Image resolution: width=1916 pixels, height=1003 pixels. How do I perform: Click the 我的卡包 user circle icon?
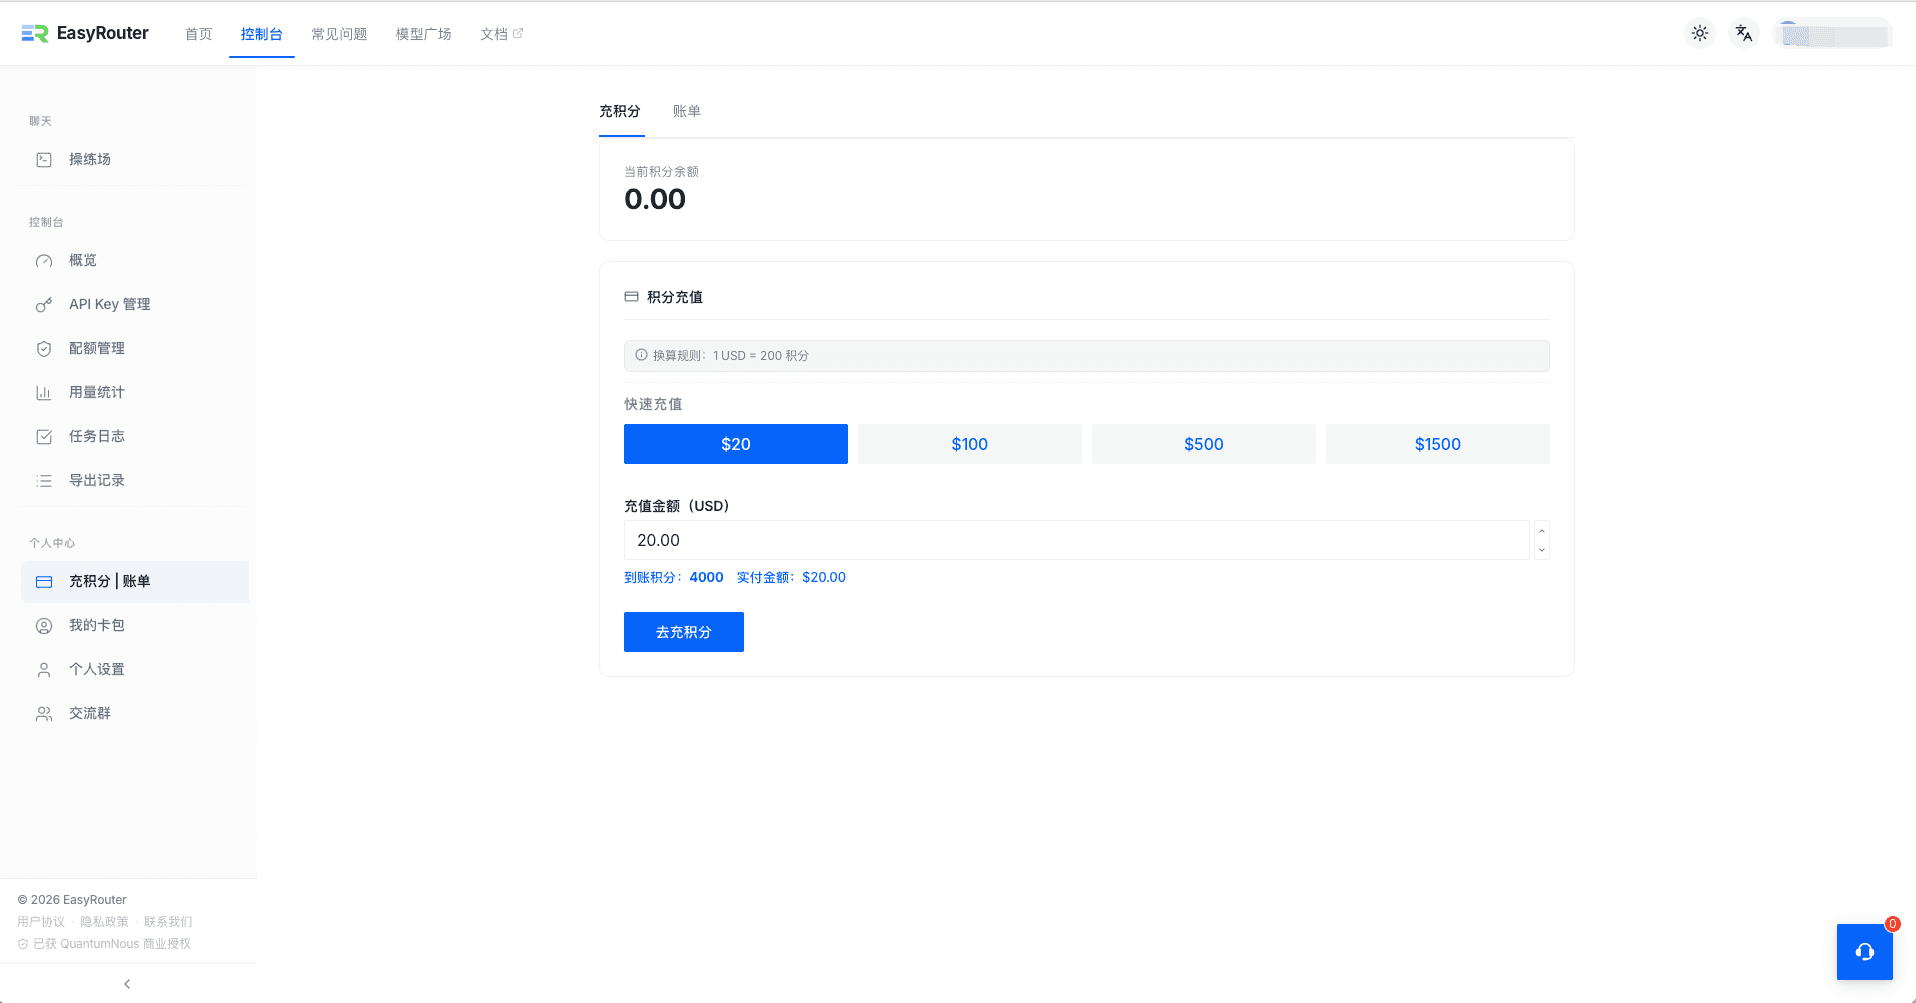tap(44, 626)
